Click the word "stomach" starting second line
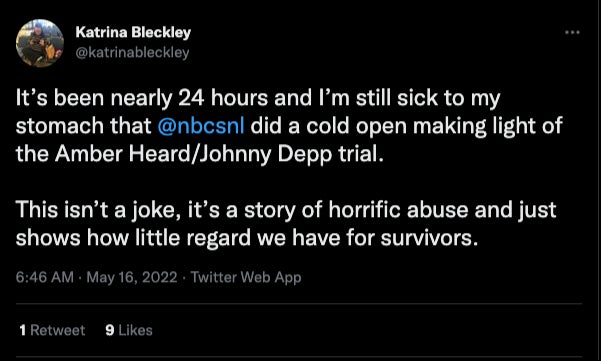The height and width of the screenshot is (361, 601). tap(60, 126)
